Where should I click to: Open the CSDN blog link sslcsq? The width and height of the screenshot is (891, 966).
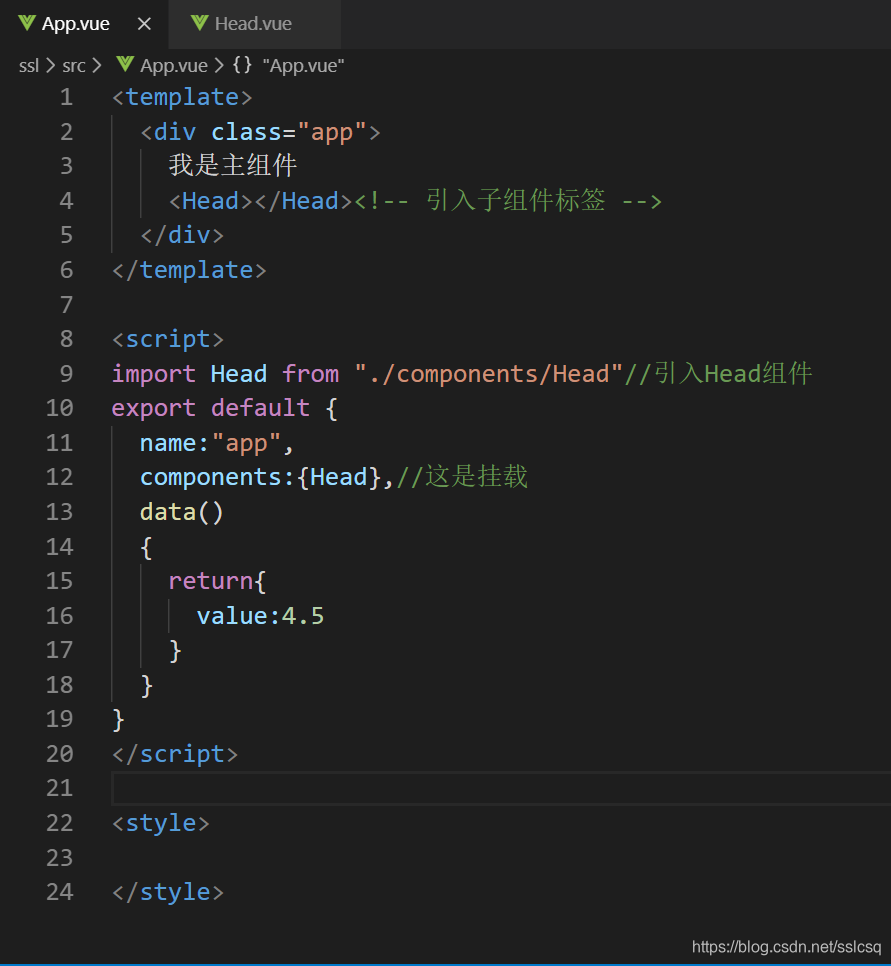[x=786, y=946]
